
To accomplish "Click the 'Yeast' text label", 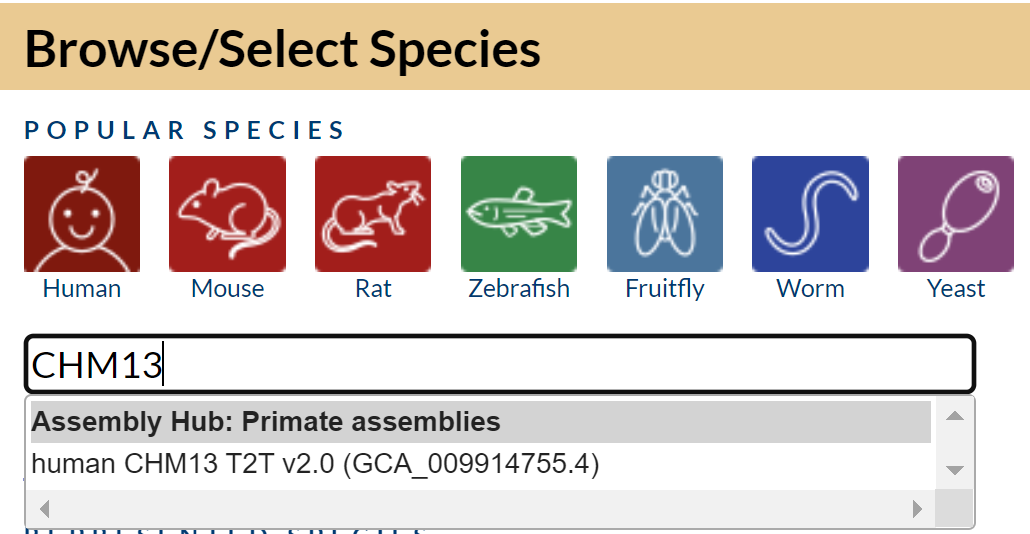I will (x=956, y=289).
